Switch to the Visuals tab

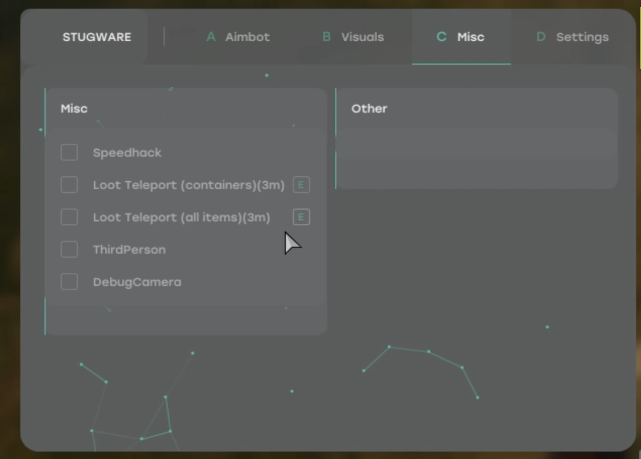click(x=362, y=37)
